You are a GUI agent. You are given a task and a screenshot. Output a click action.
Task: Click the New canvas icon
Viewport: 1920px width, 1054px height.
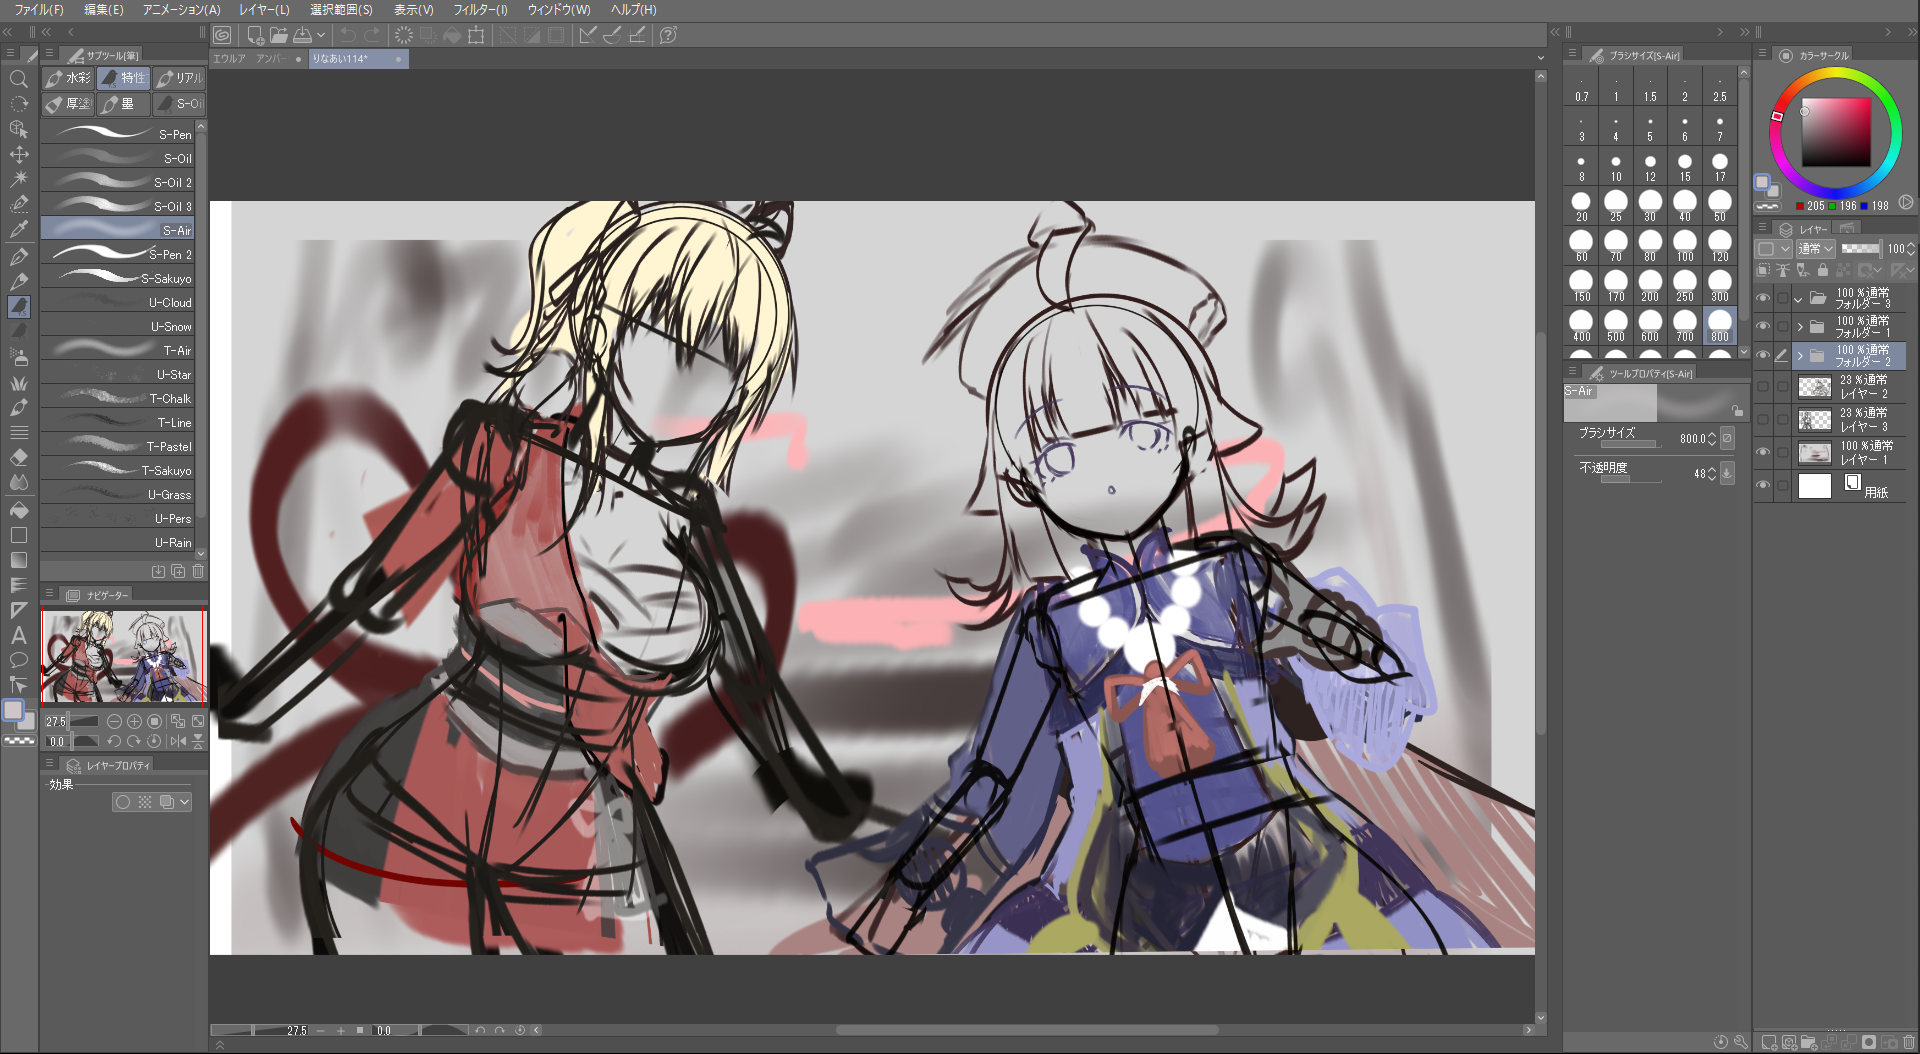coord(255,35)
